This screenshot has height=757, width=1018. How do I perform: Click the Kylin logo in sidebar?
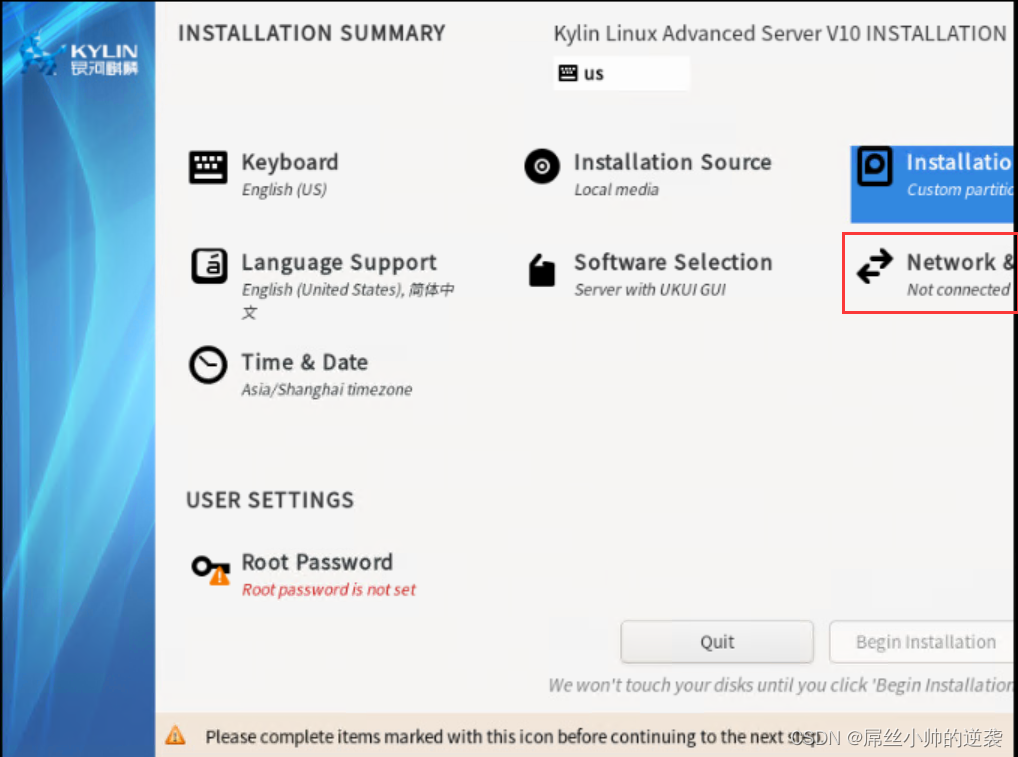click(78, 57)
